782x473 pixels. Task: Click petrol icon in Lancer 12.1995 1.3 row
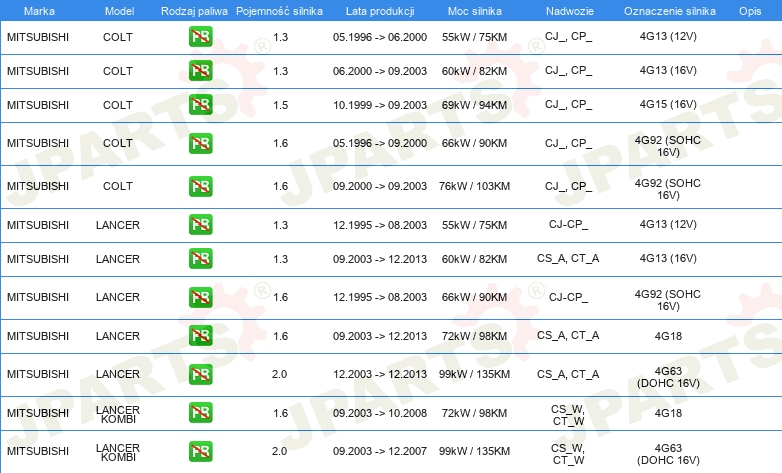pos(200,225)
